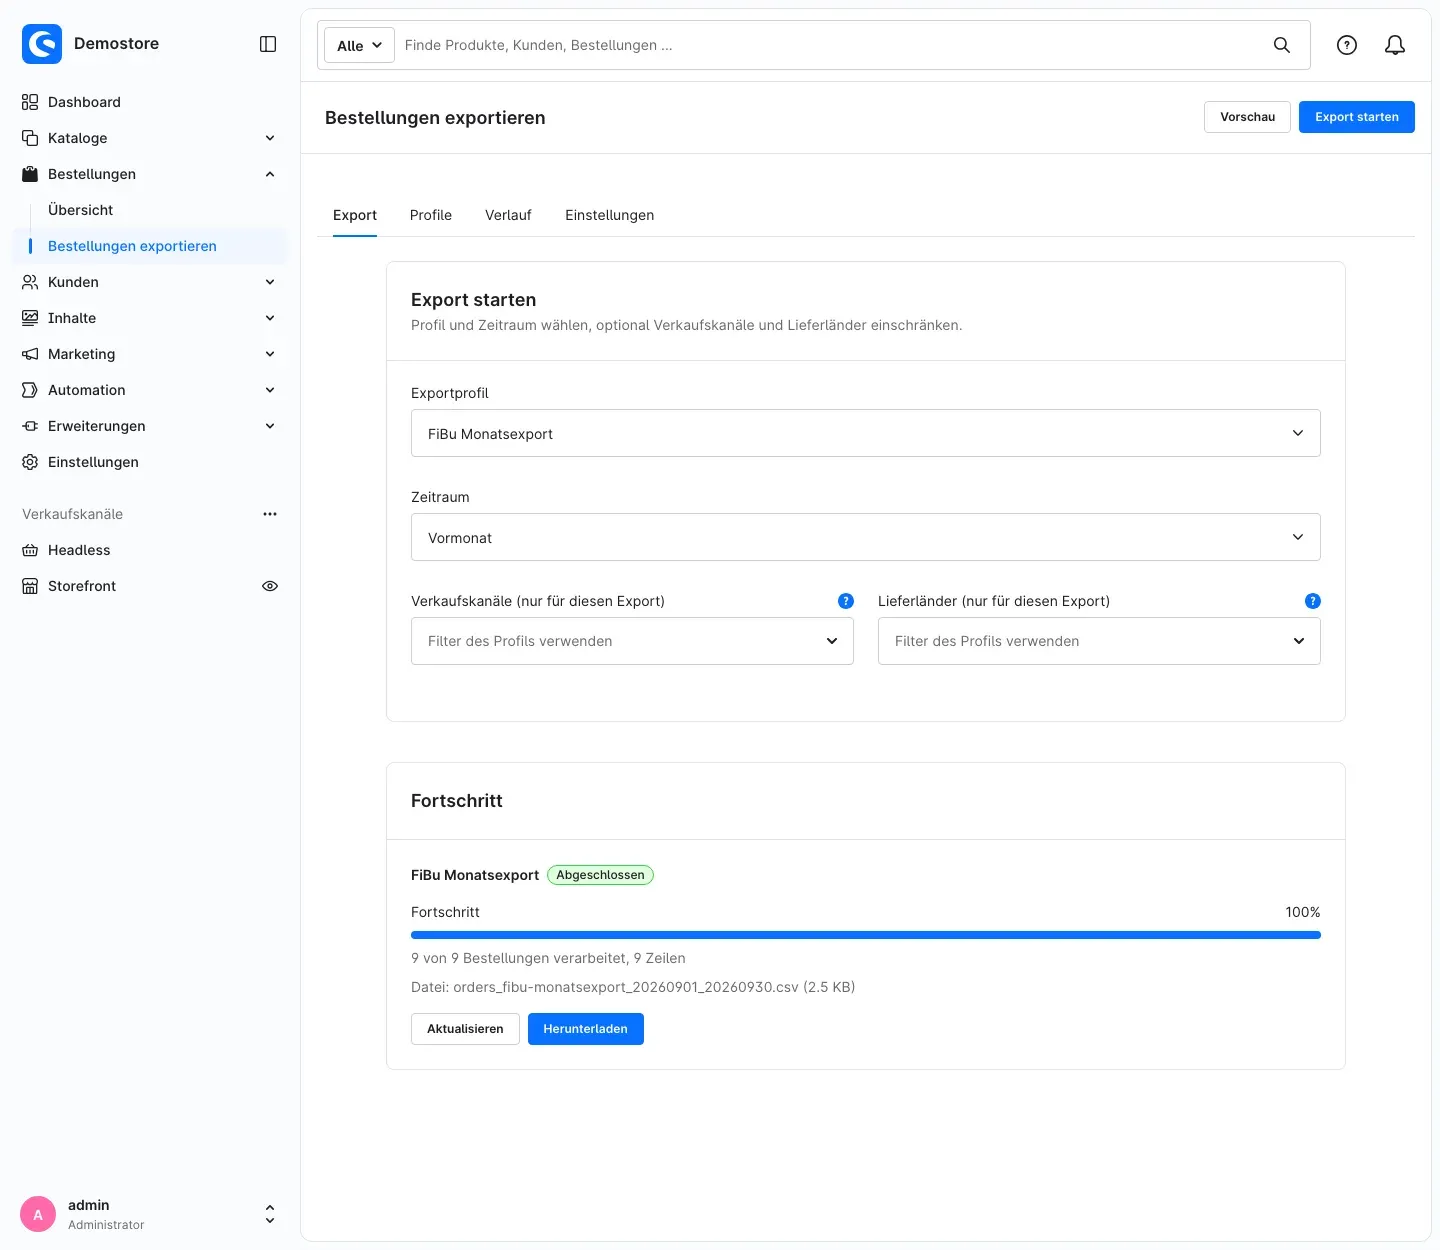Image resolution: width=1440 pixels, height=1250 pixels.
Task: Switch to the Verlauf tab
Action: [508, 215]
